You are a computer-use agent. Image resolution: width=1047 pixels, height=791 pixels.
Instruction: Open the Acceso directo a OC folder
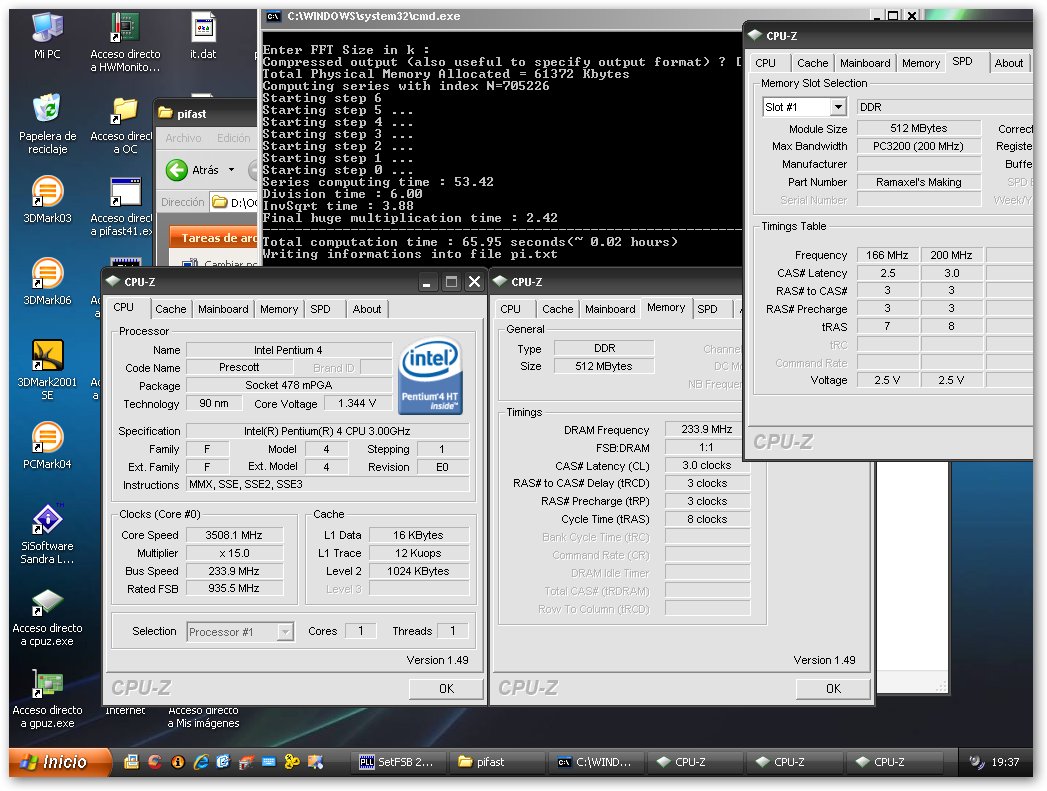click(124, 124)
